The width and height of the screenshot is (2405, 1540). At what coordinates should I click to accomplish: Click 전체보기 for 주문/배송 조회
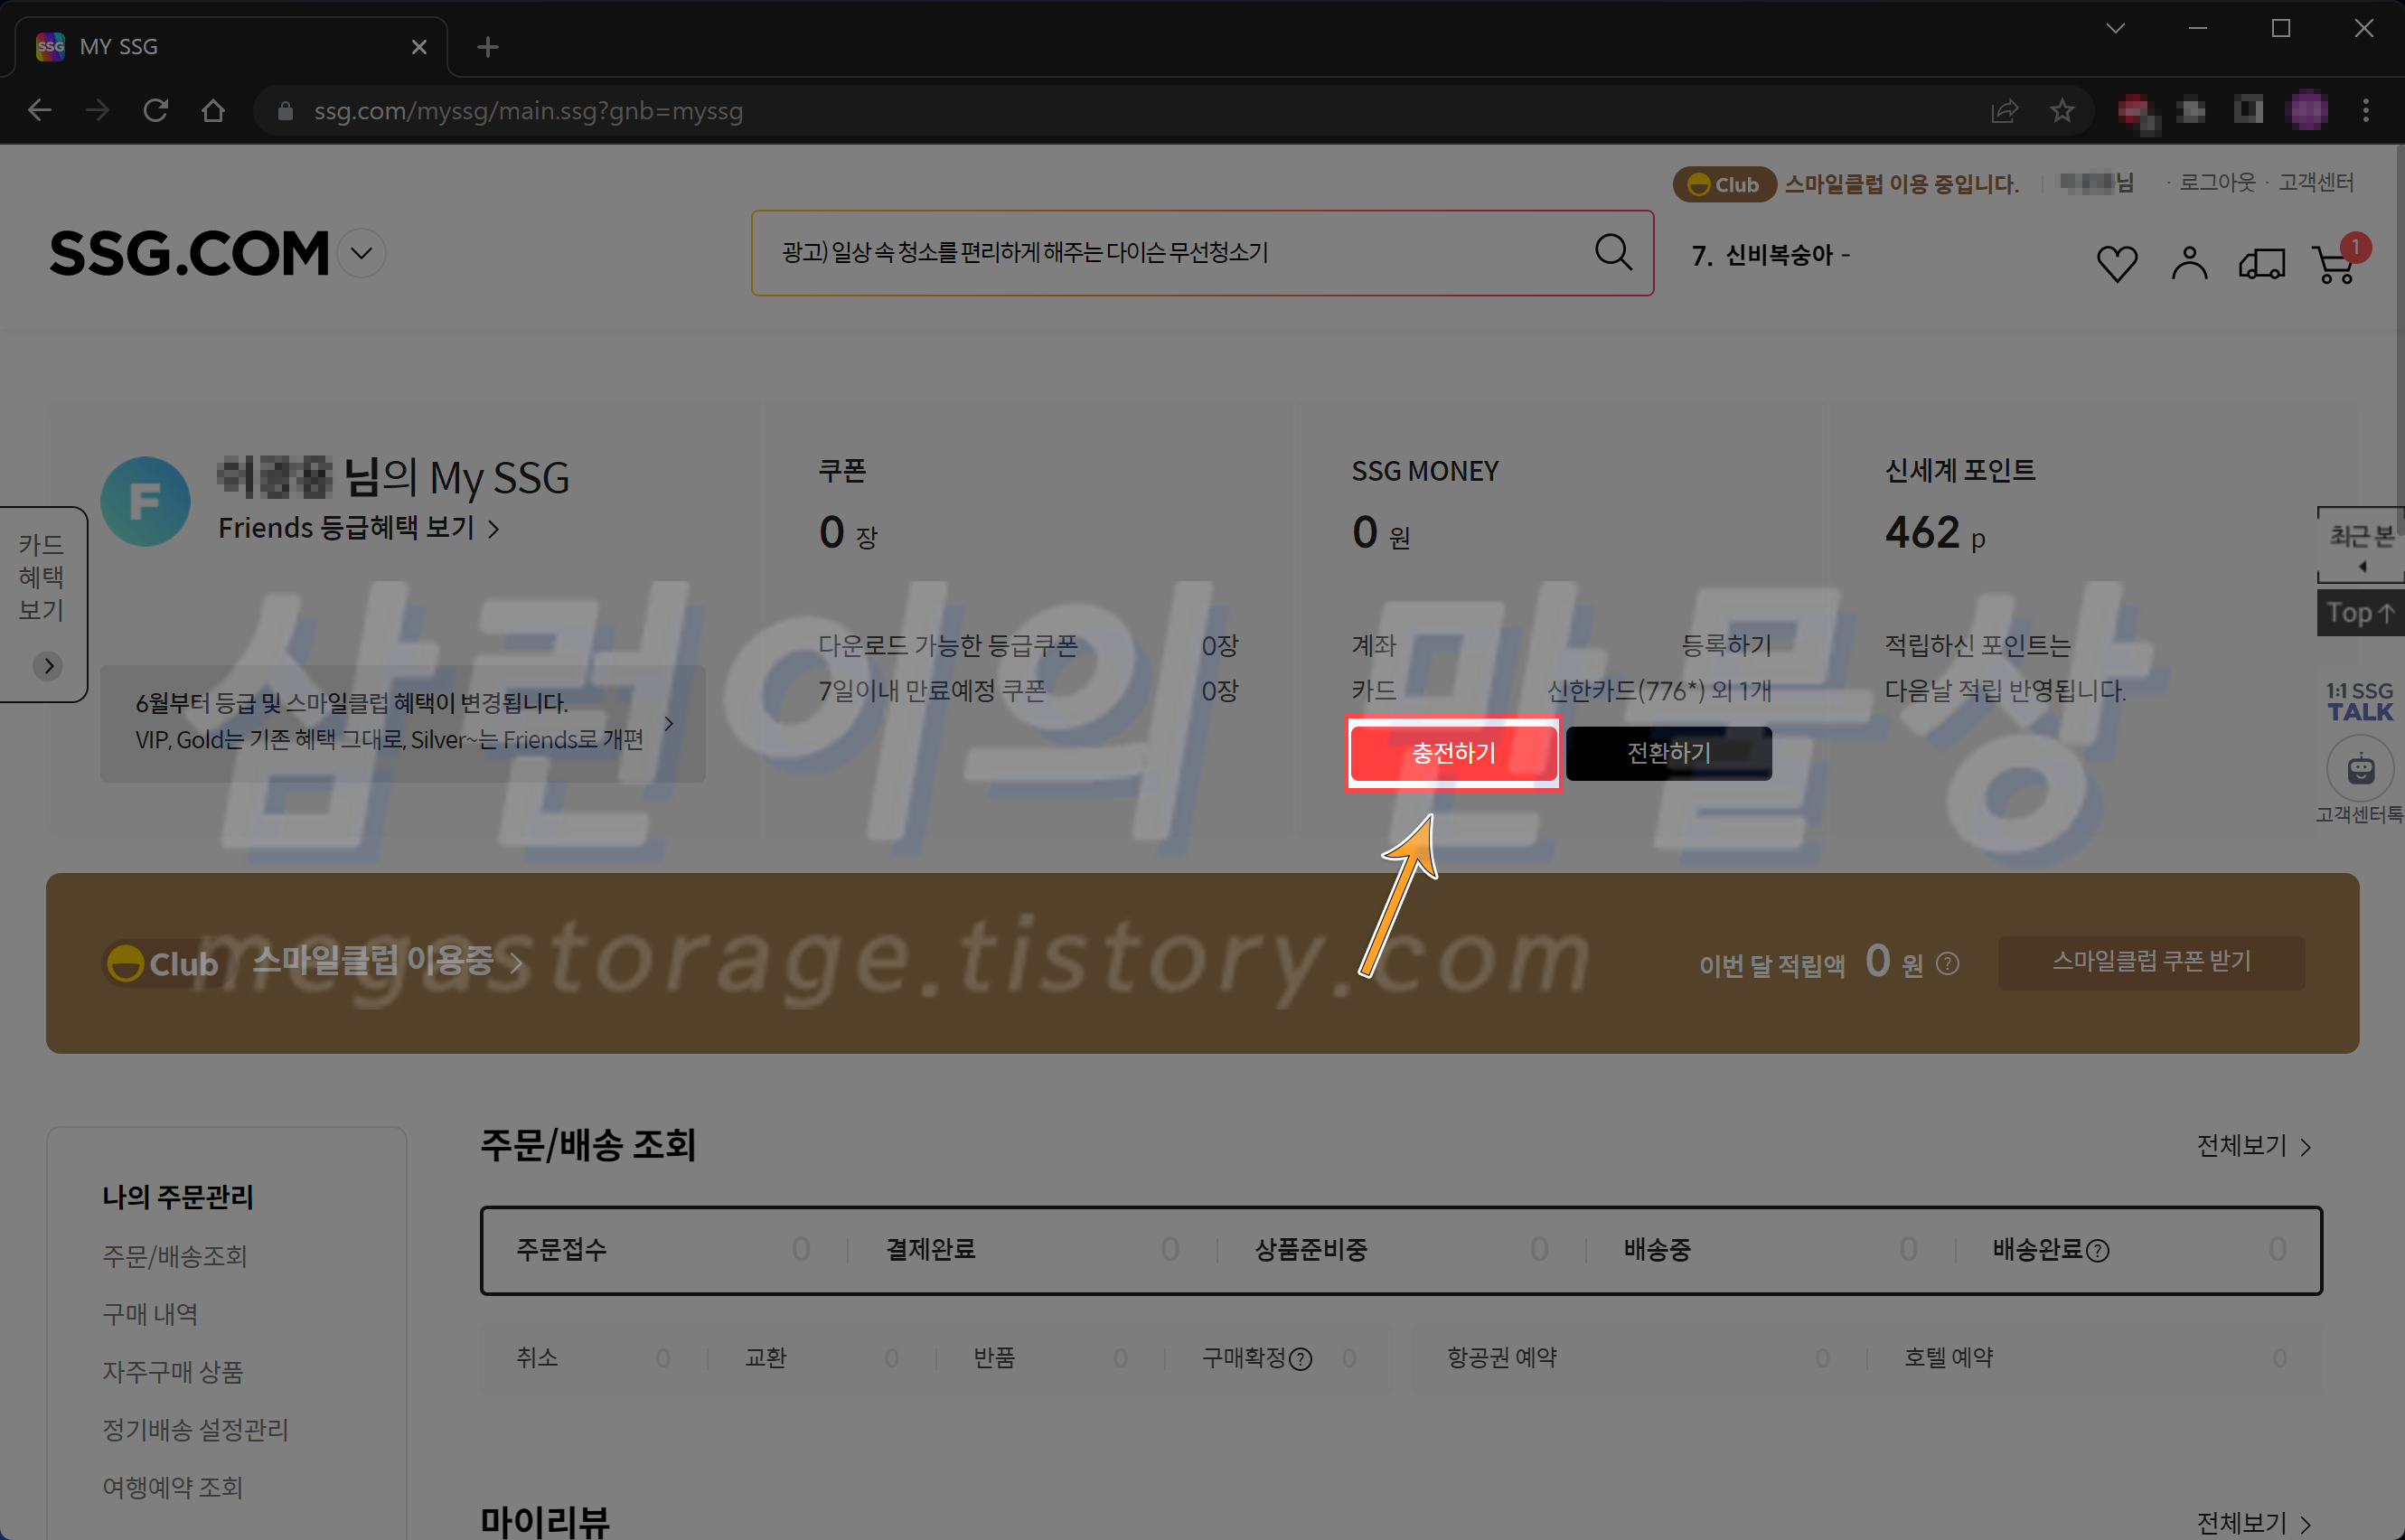(x=2253, y=1146)
